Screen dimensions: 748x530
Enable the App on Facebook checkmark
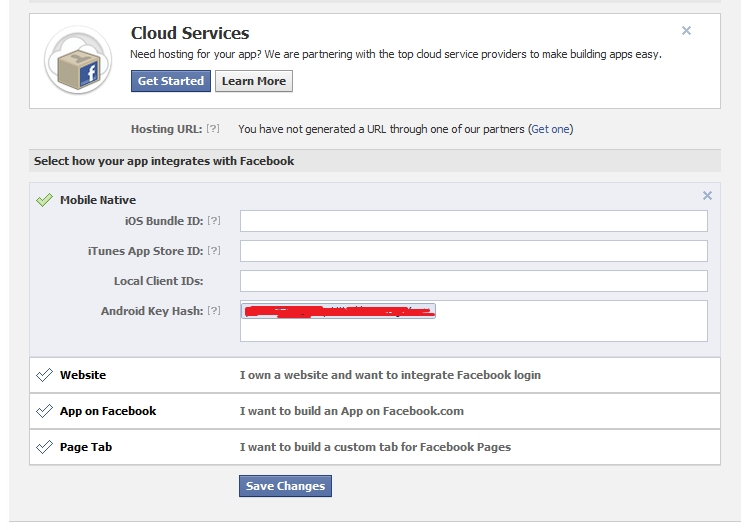click(x=44, y=411)
